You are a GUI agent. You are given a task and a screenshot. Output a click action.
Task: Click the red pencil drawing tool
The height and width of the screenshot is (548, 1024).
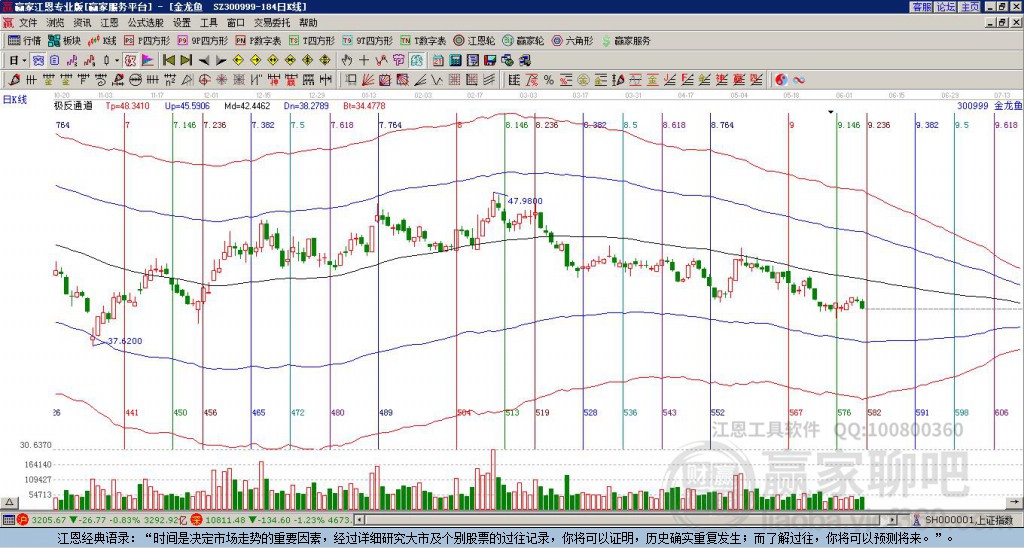coord(13,80)
